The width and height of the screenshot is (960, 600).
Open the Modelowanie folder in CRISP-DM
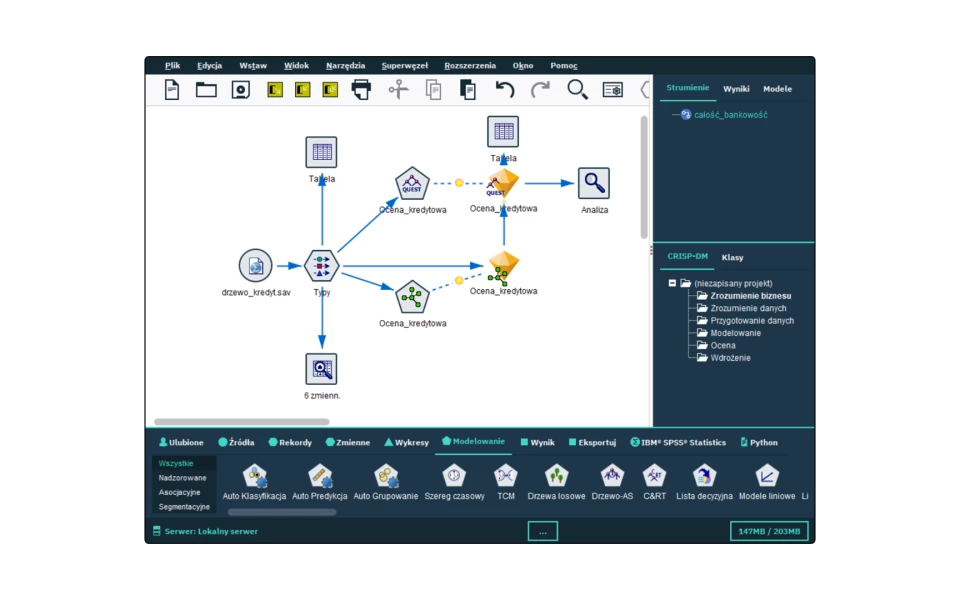(x=735, y=333)
